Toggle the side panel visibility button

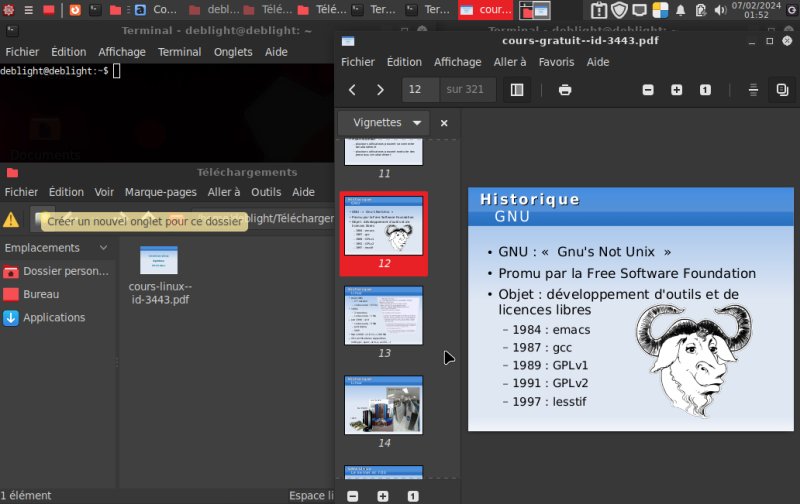click(517, 90)
